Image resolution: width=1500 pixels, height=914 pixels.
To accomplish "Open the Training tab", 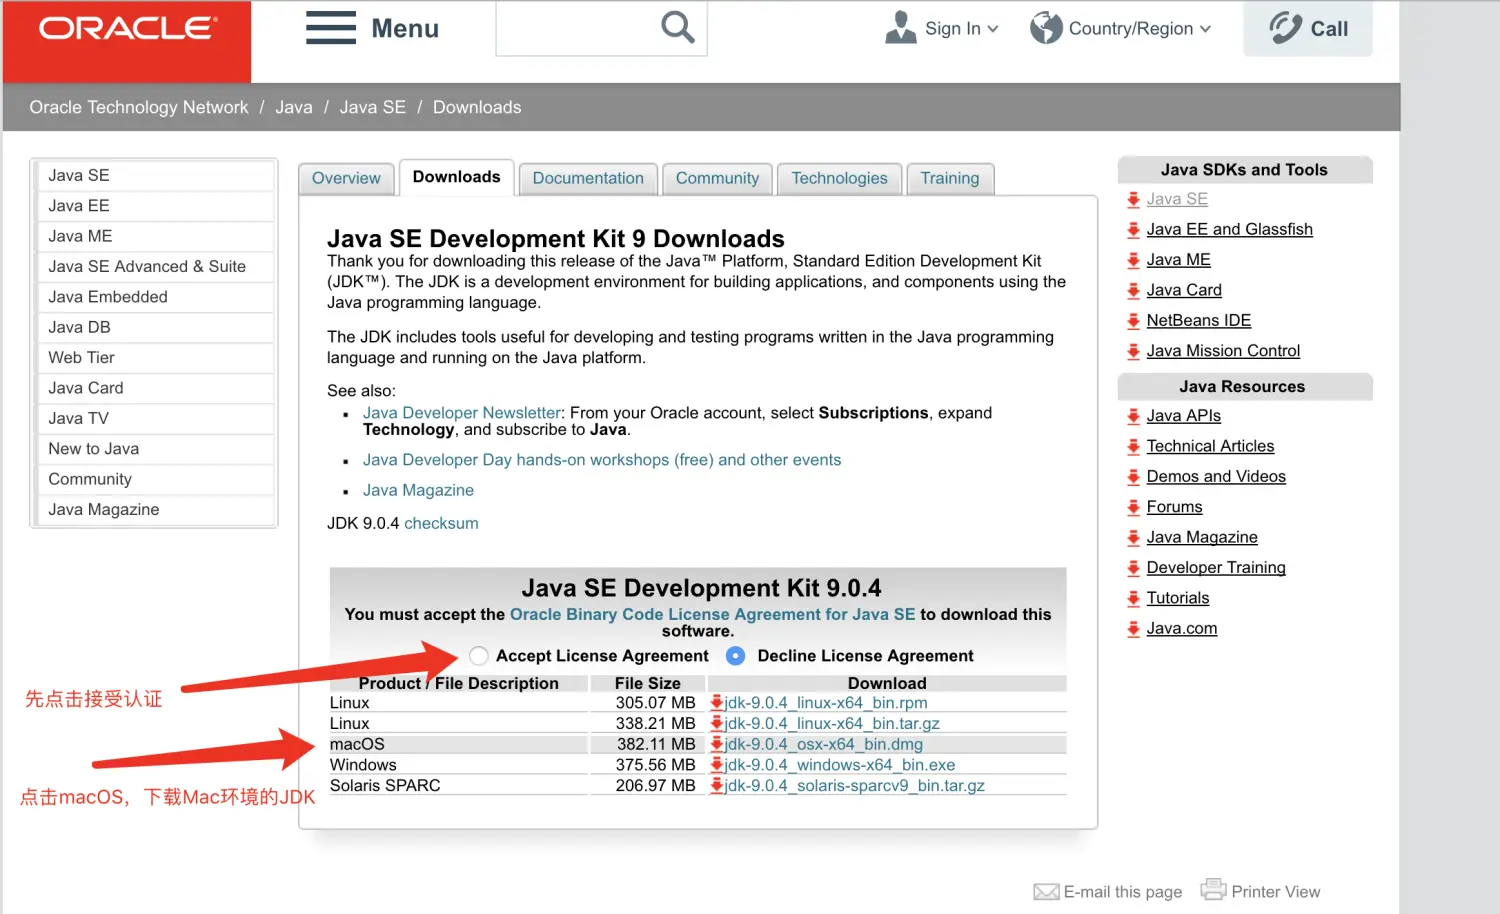I will pyautogui.click(x=950, y=179).
